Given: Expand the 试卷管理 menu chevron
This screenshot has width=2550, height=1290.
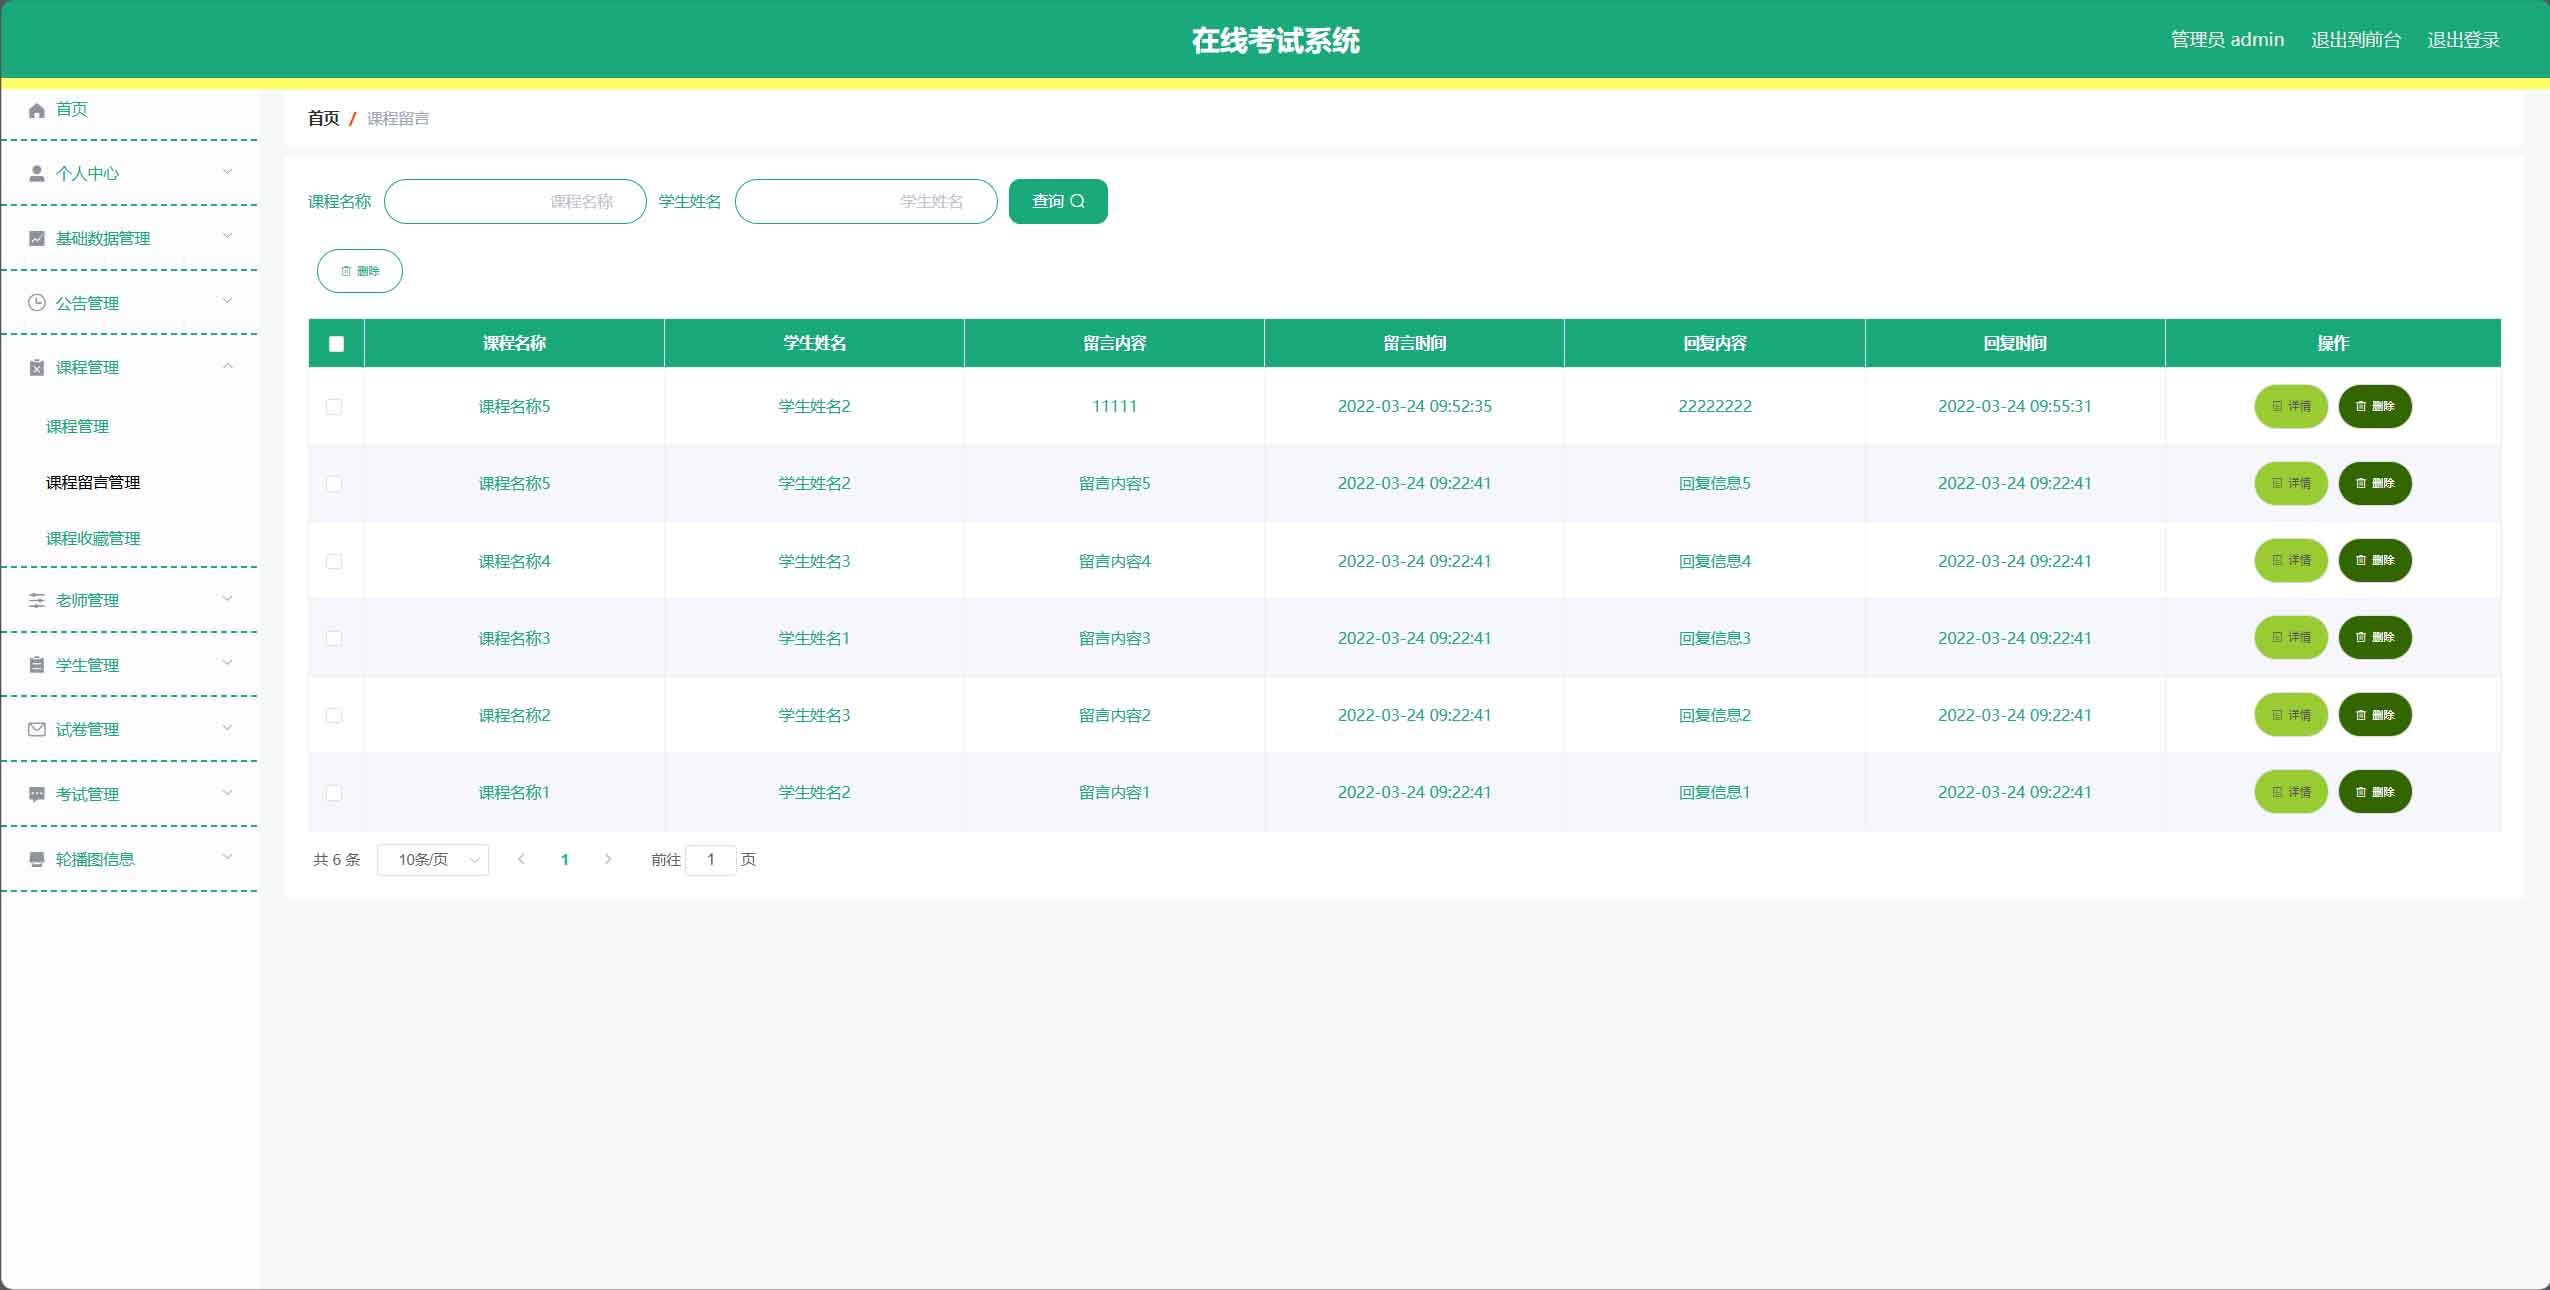Looking at the screenshot, I should coord(227,728).
